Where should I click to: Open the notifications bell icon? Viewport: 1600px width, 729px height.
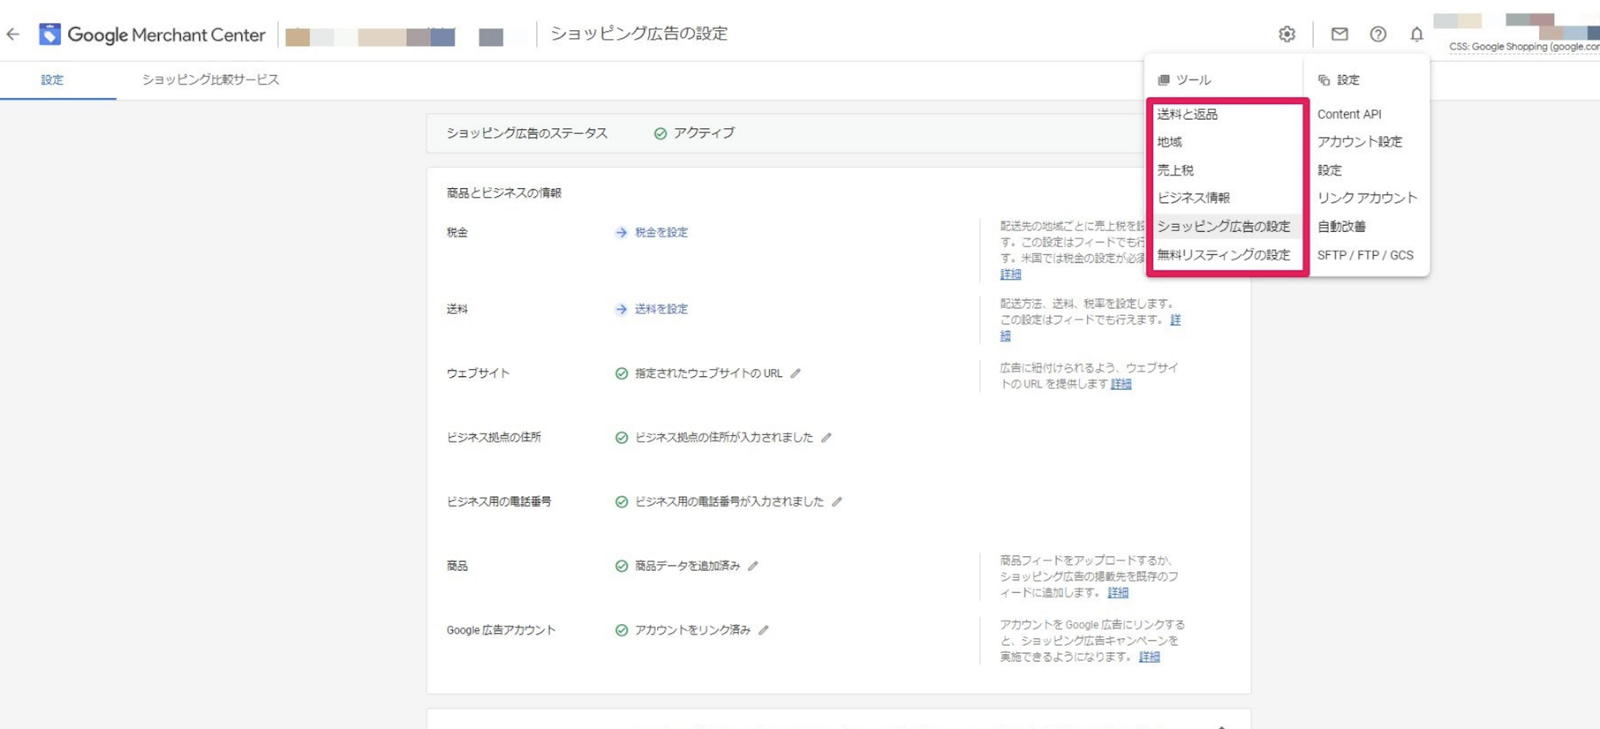1416,34
